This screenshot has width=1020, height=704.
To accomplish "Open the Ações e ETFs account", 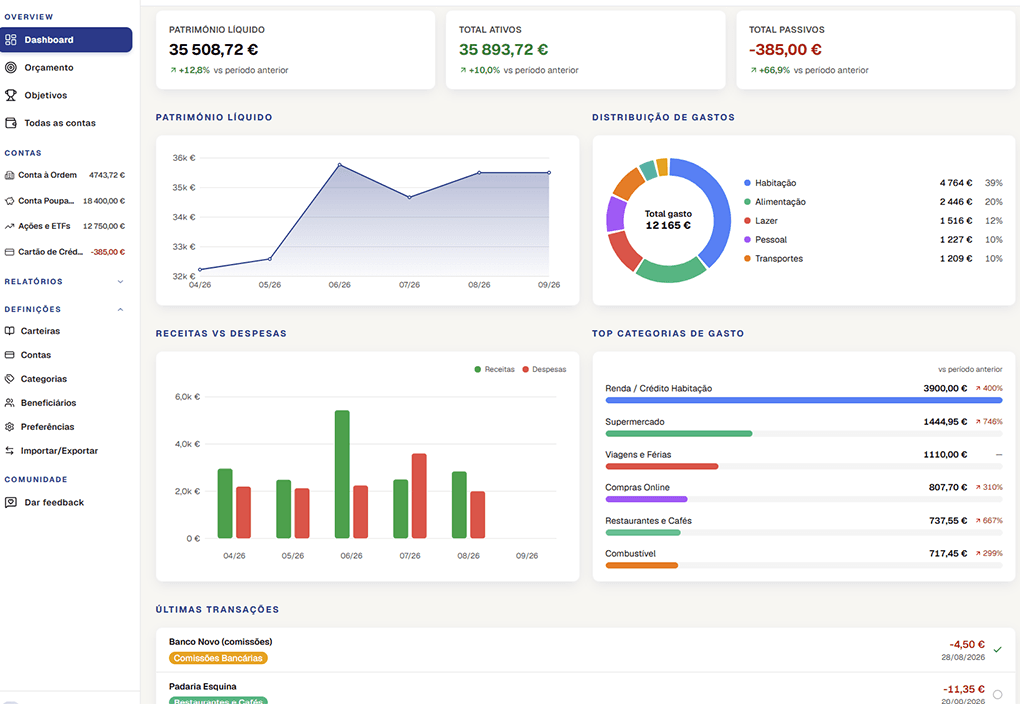I will 65,226.
